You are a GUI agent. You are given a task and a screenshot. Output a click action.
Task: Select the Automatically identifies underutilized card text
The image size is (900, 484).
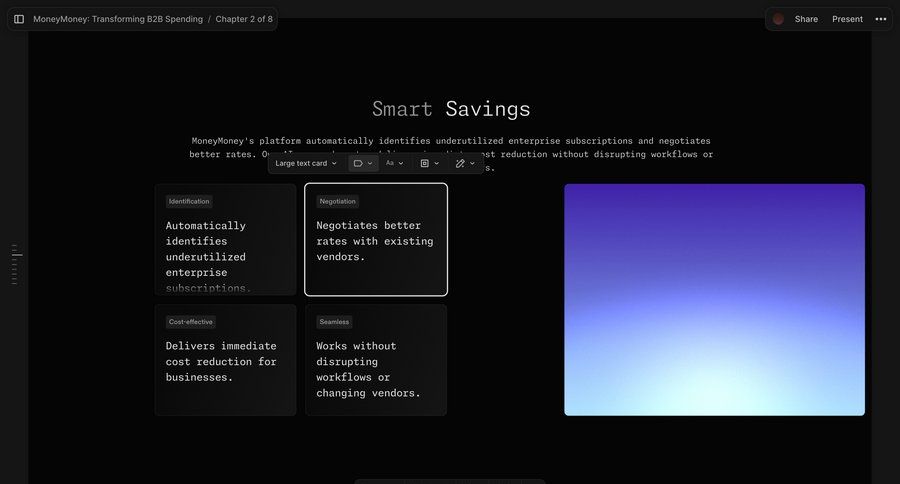pyautogui.click(x=207, y=257)
